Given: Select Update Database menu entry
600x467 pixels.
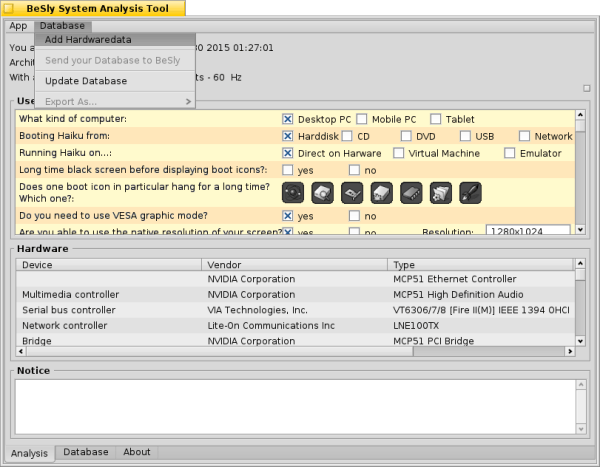Looking at the screenshot, I should pos(86,80).
